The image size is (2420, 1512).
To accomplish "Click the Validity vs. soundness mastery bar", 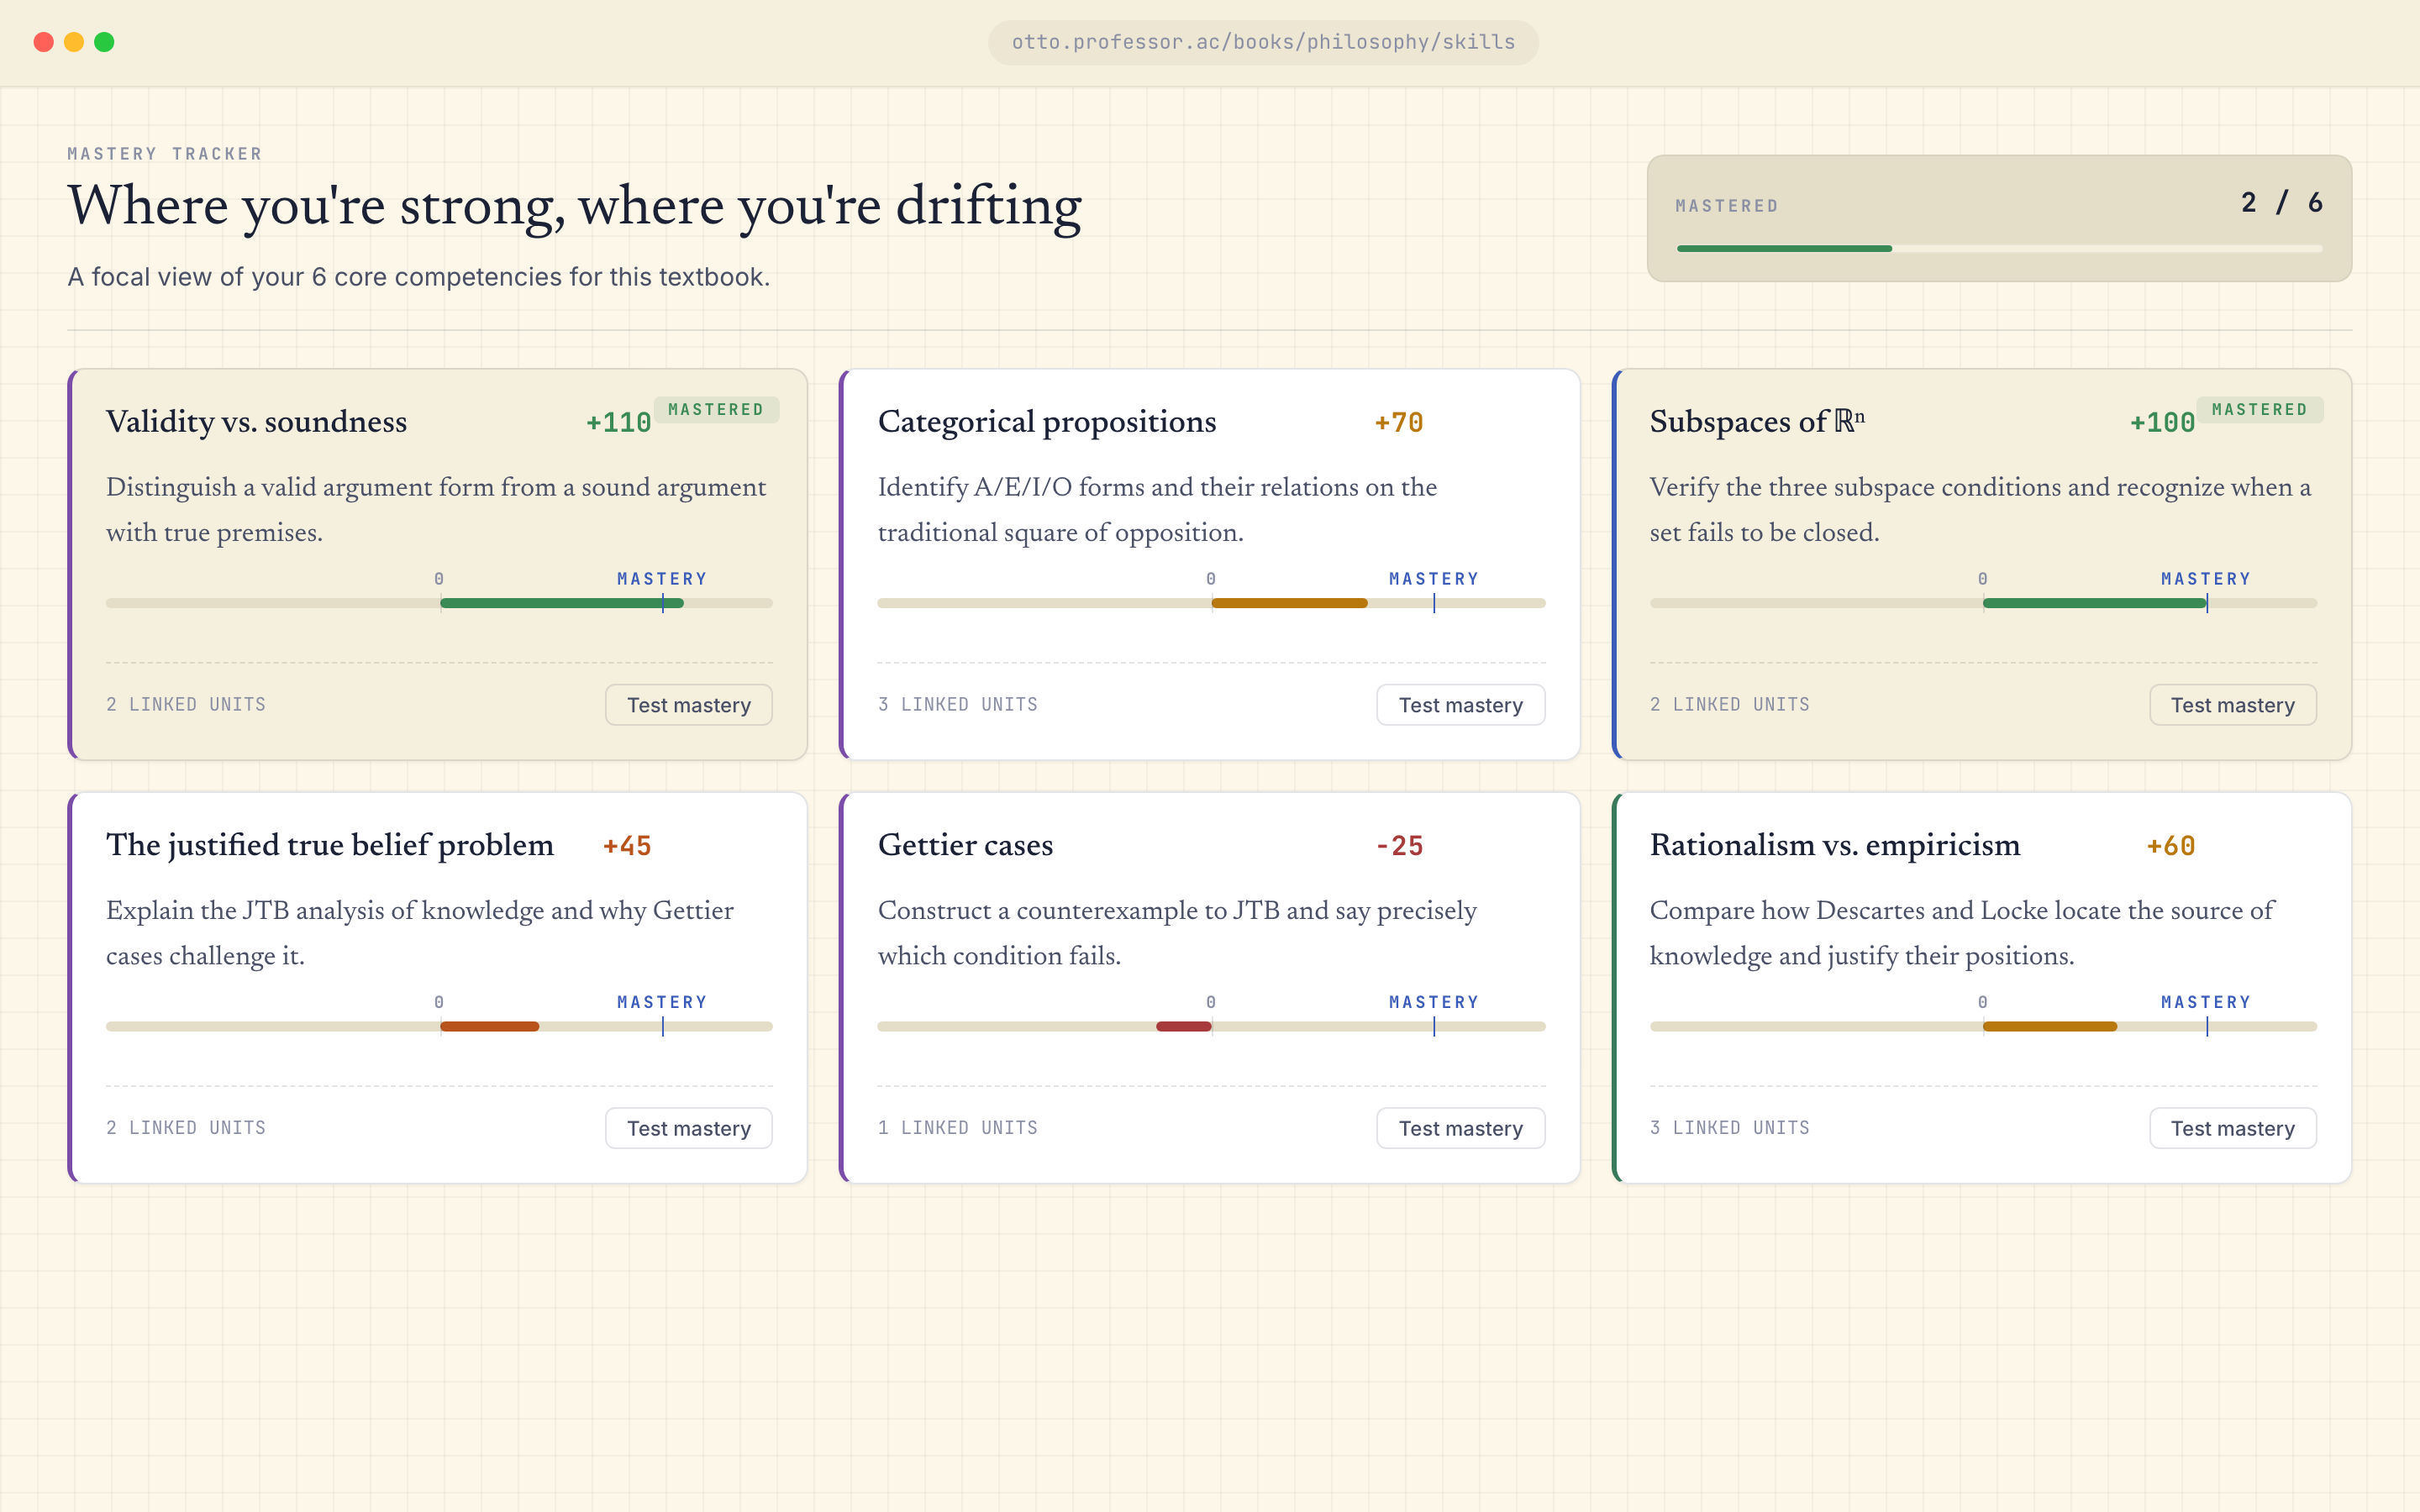I will 439,603.
